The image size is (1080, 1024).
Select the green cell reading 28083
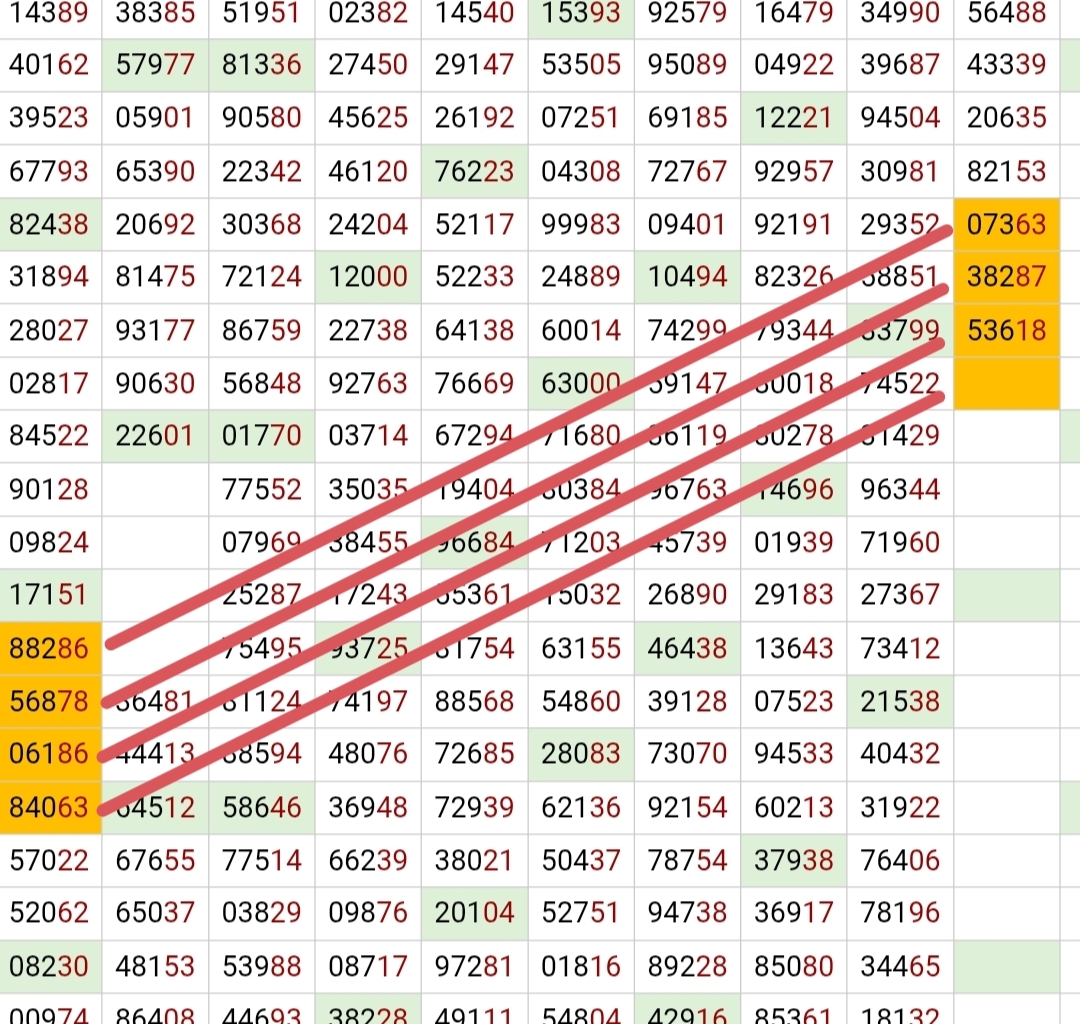click(581, 754)
